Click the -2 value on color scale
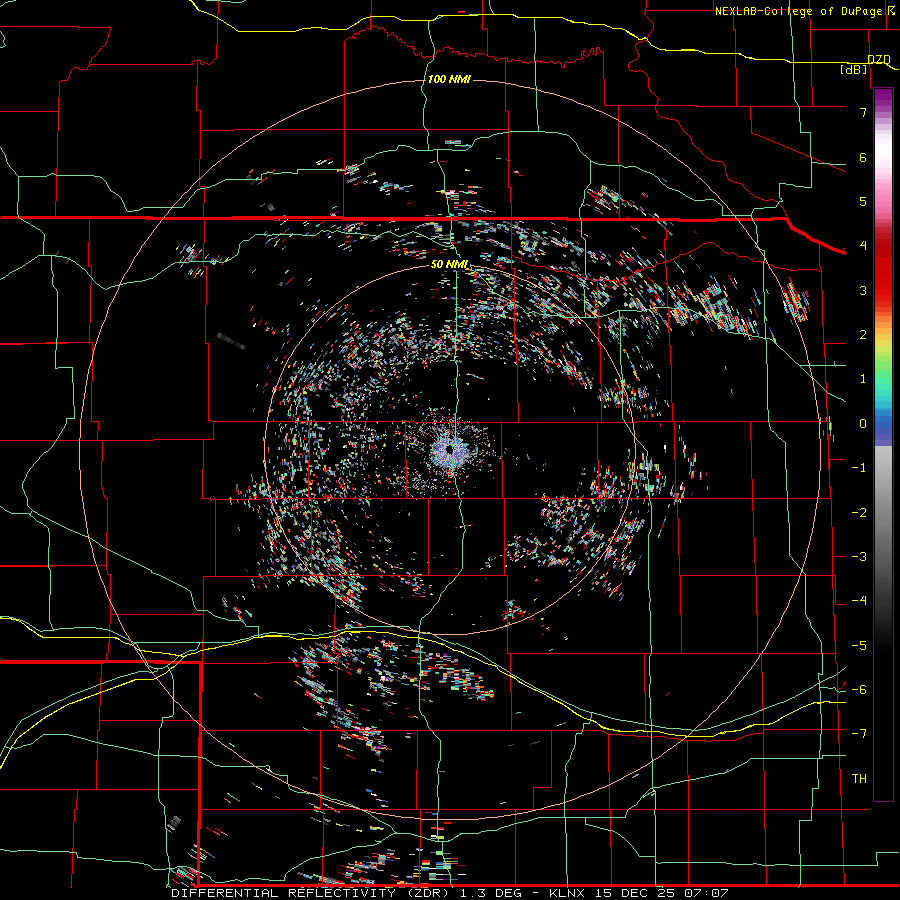The height and width of the screenshot is (900, 900). (x=859, y=513)
